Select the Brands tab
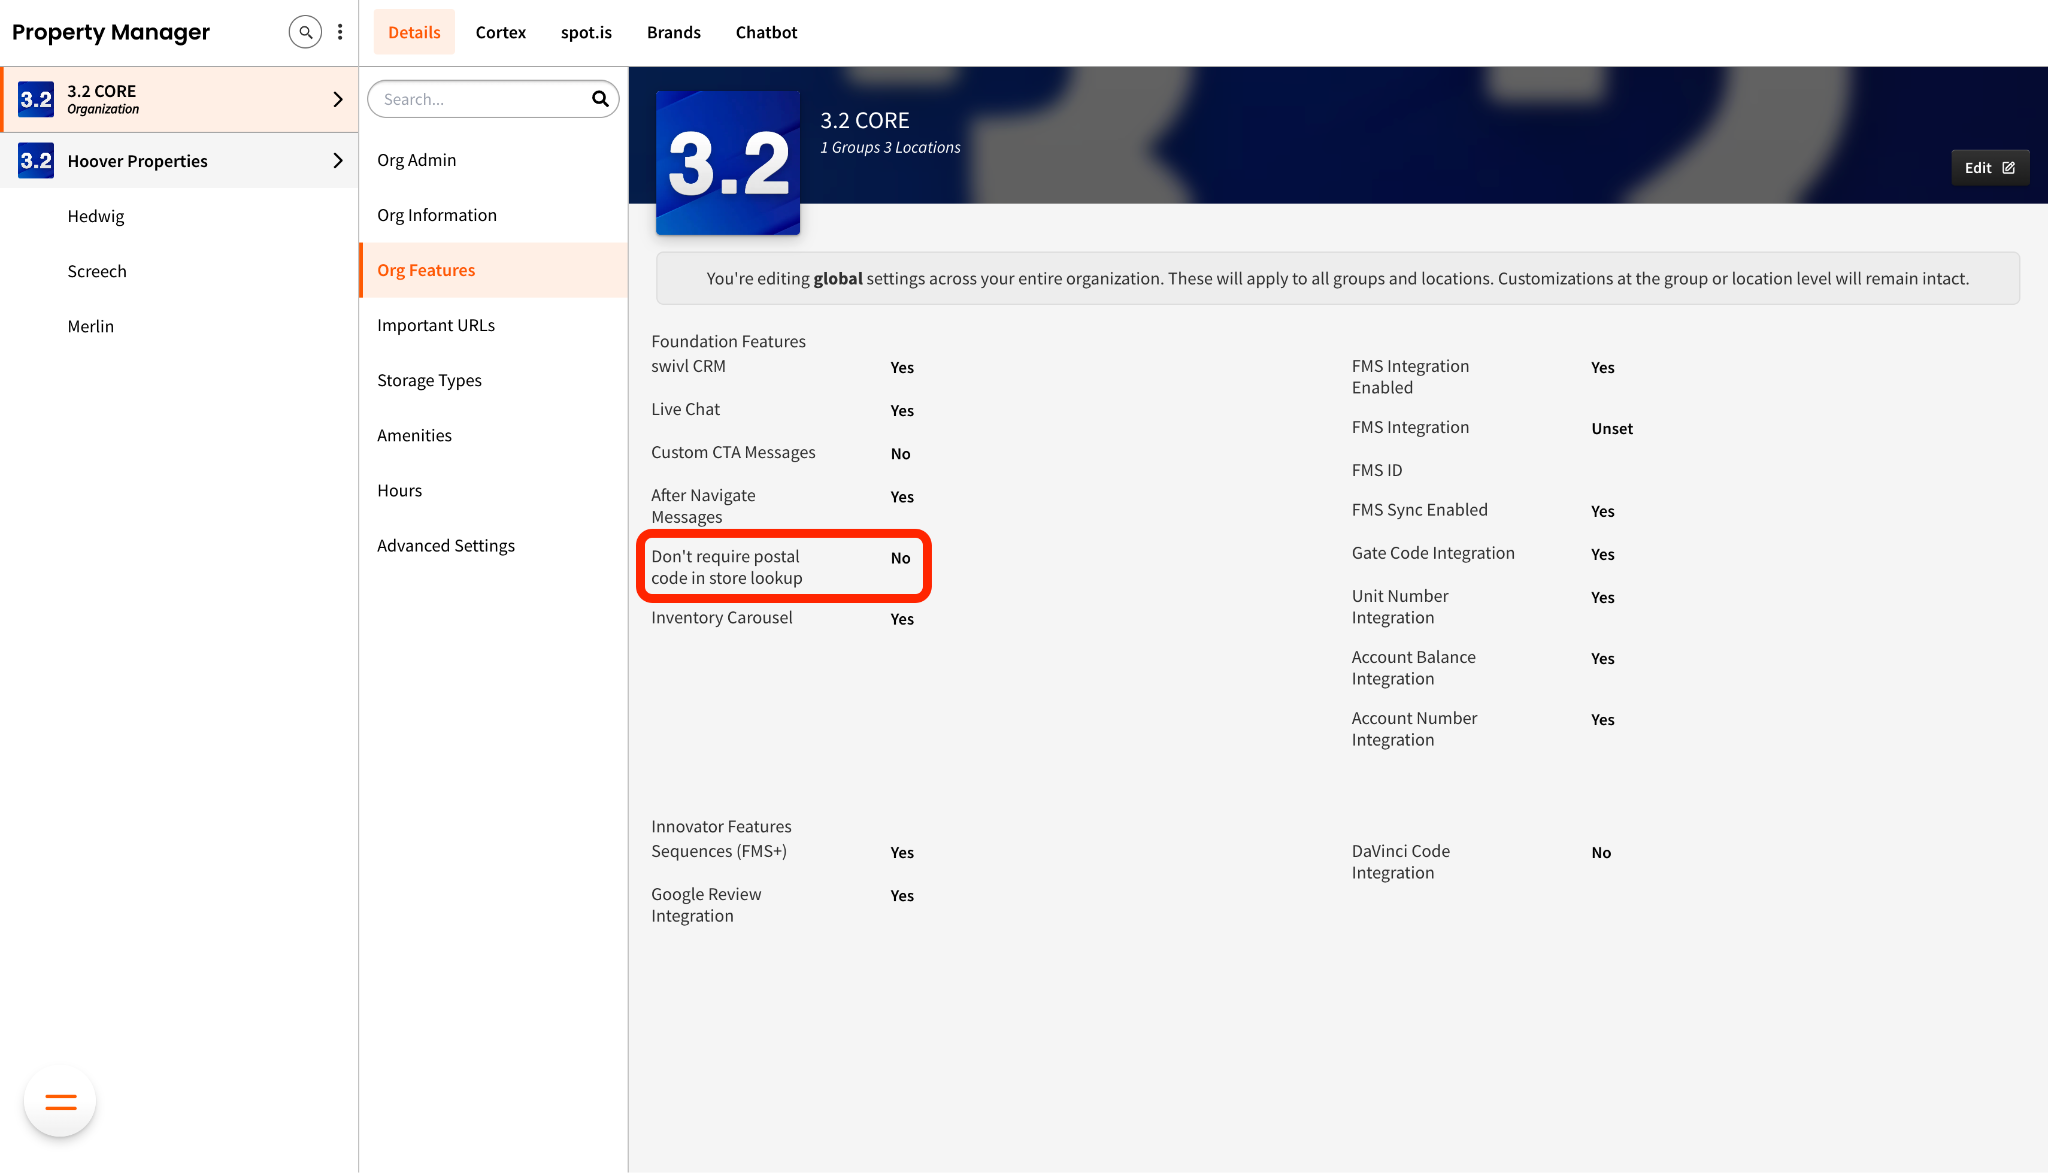The image size is (2048, 1173). (673, 32)
